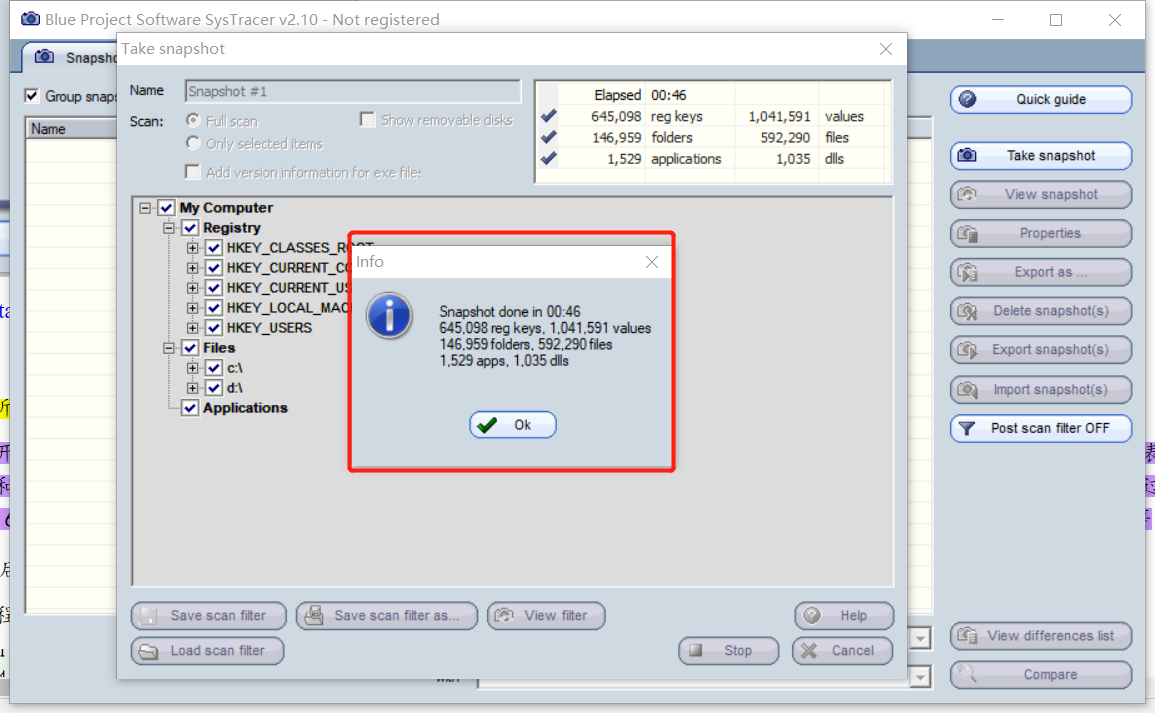This screenshot has width=1155, height=713.
Task: Click the folder icon on Load scan filter
Action: tap(149, 651)
